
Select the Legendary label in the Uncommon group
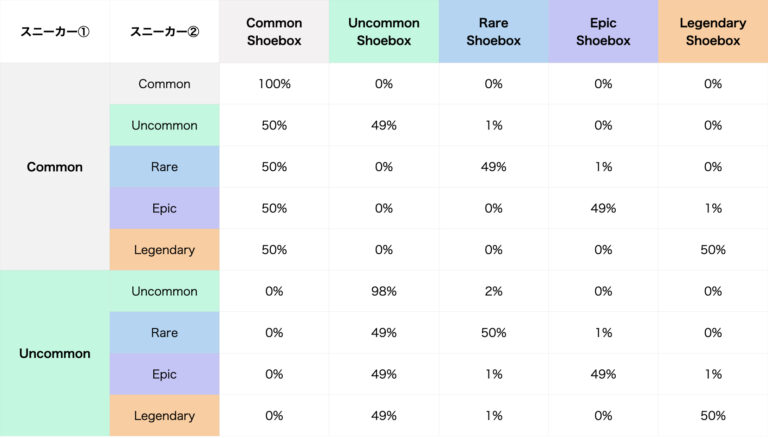(165, 415)
